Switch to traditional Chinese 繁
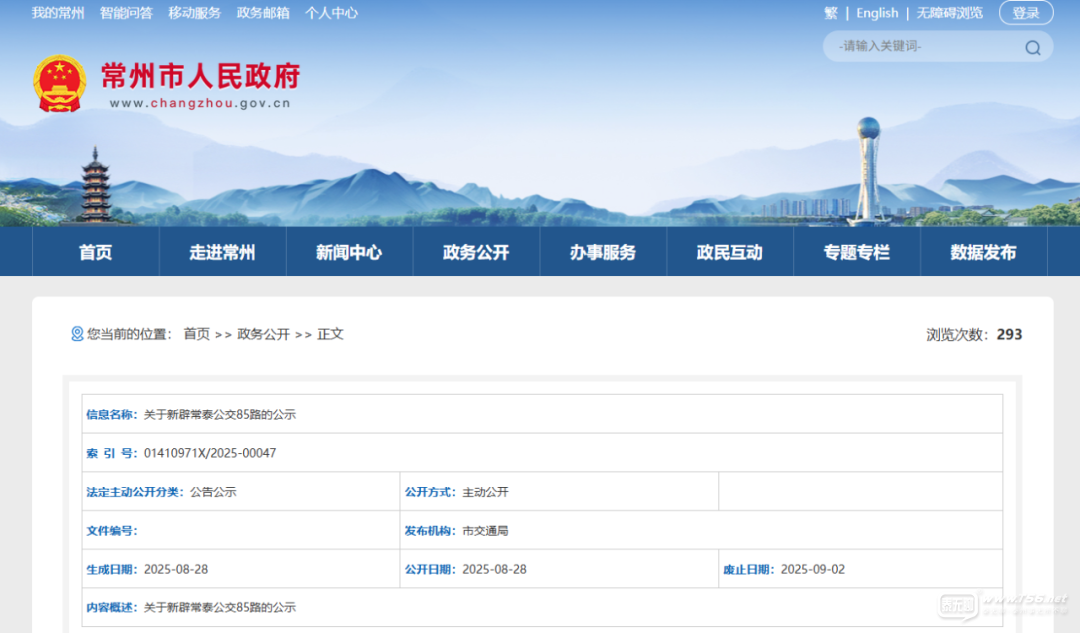Viewport: 1080px width, 633px height. (831, 13)
